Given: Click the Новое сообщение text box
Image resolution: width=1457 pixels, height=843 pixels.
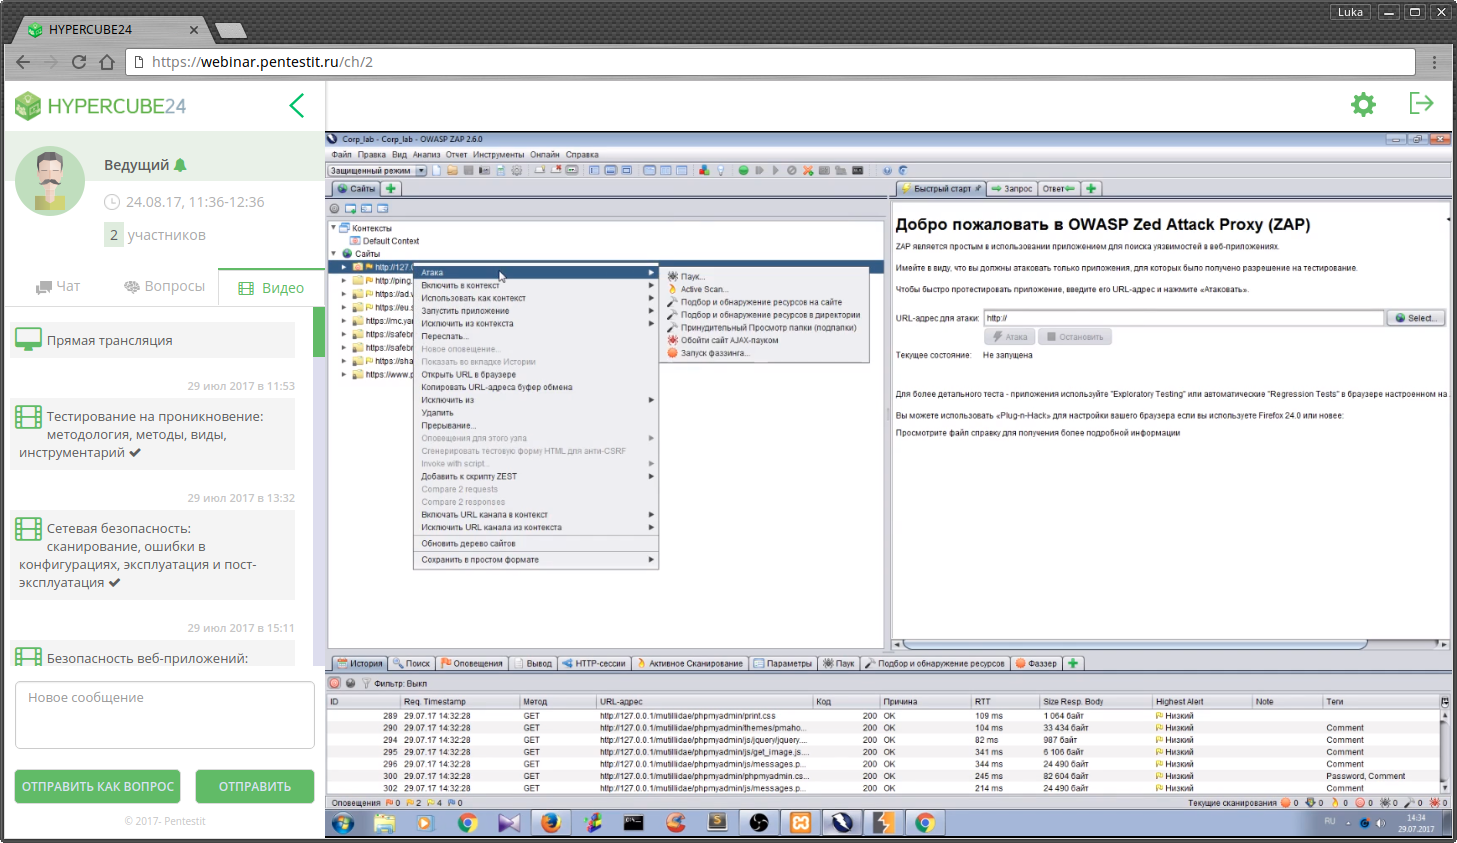Looking at the screenshot, I should tap(165, 715).
